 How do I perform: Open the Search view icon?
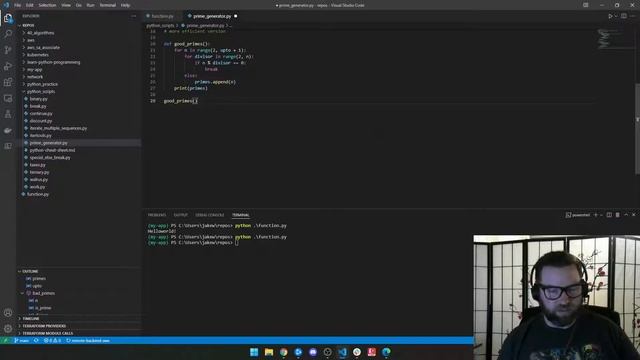(8, 34)
